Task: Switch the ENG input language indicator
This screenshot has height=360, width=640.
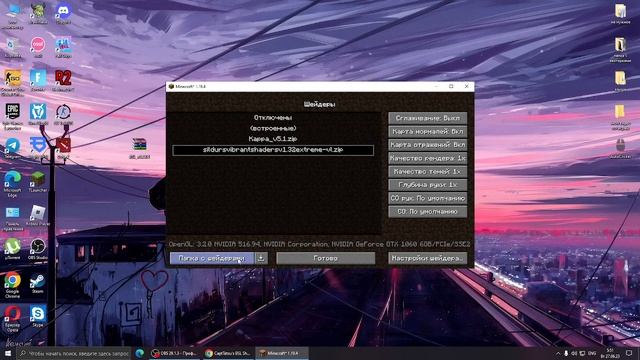Action: coord(592,353)
